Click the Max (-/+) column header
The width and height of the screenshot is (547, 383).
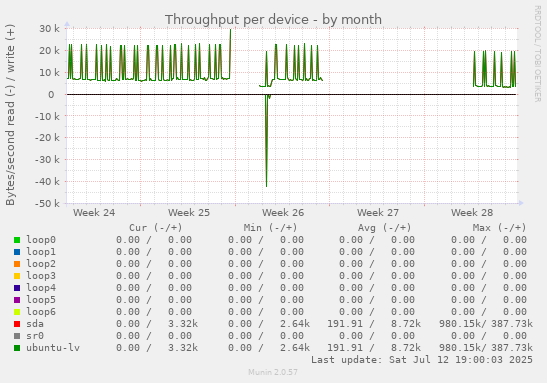tap(499, 228)
